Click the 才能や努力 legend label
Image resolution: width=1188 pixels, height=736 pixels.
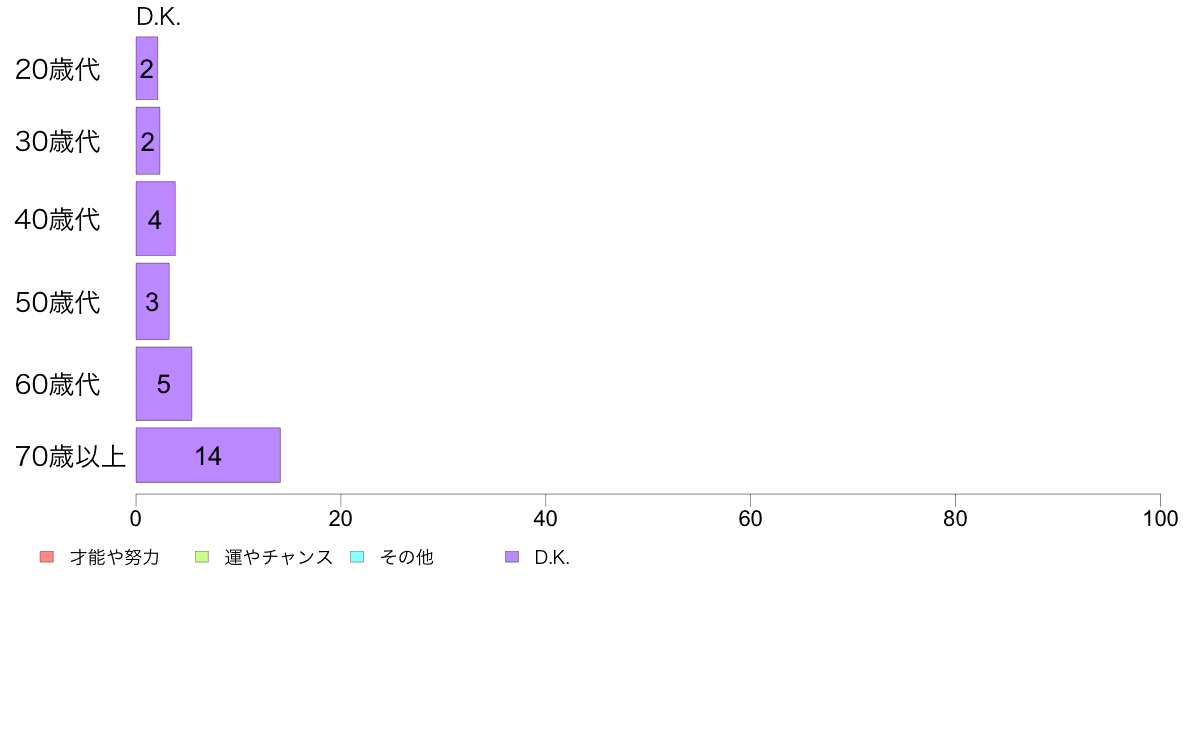114,557
